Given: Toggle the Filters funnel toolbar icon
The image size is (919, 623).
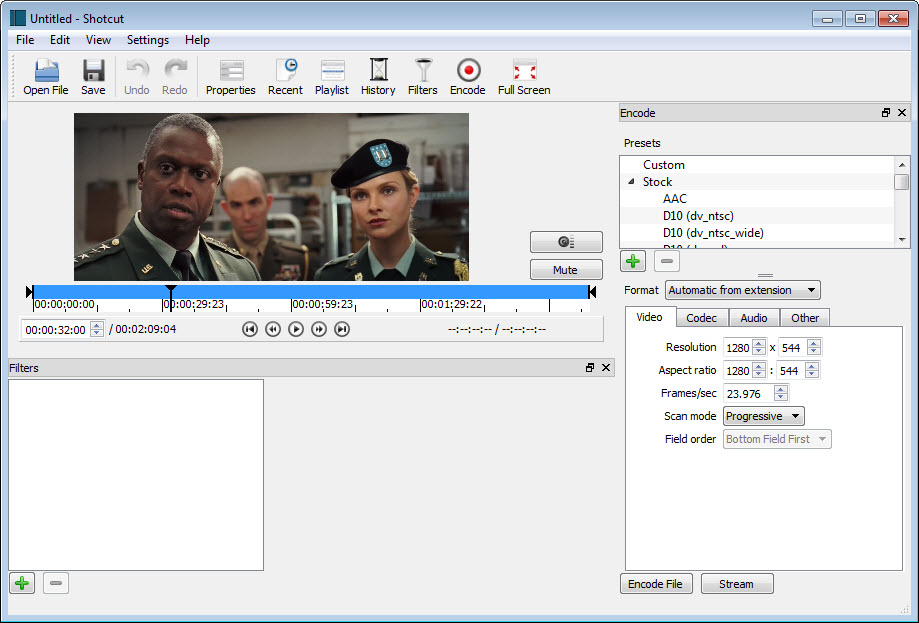Looking at the screenshot, I should (423, 77).
